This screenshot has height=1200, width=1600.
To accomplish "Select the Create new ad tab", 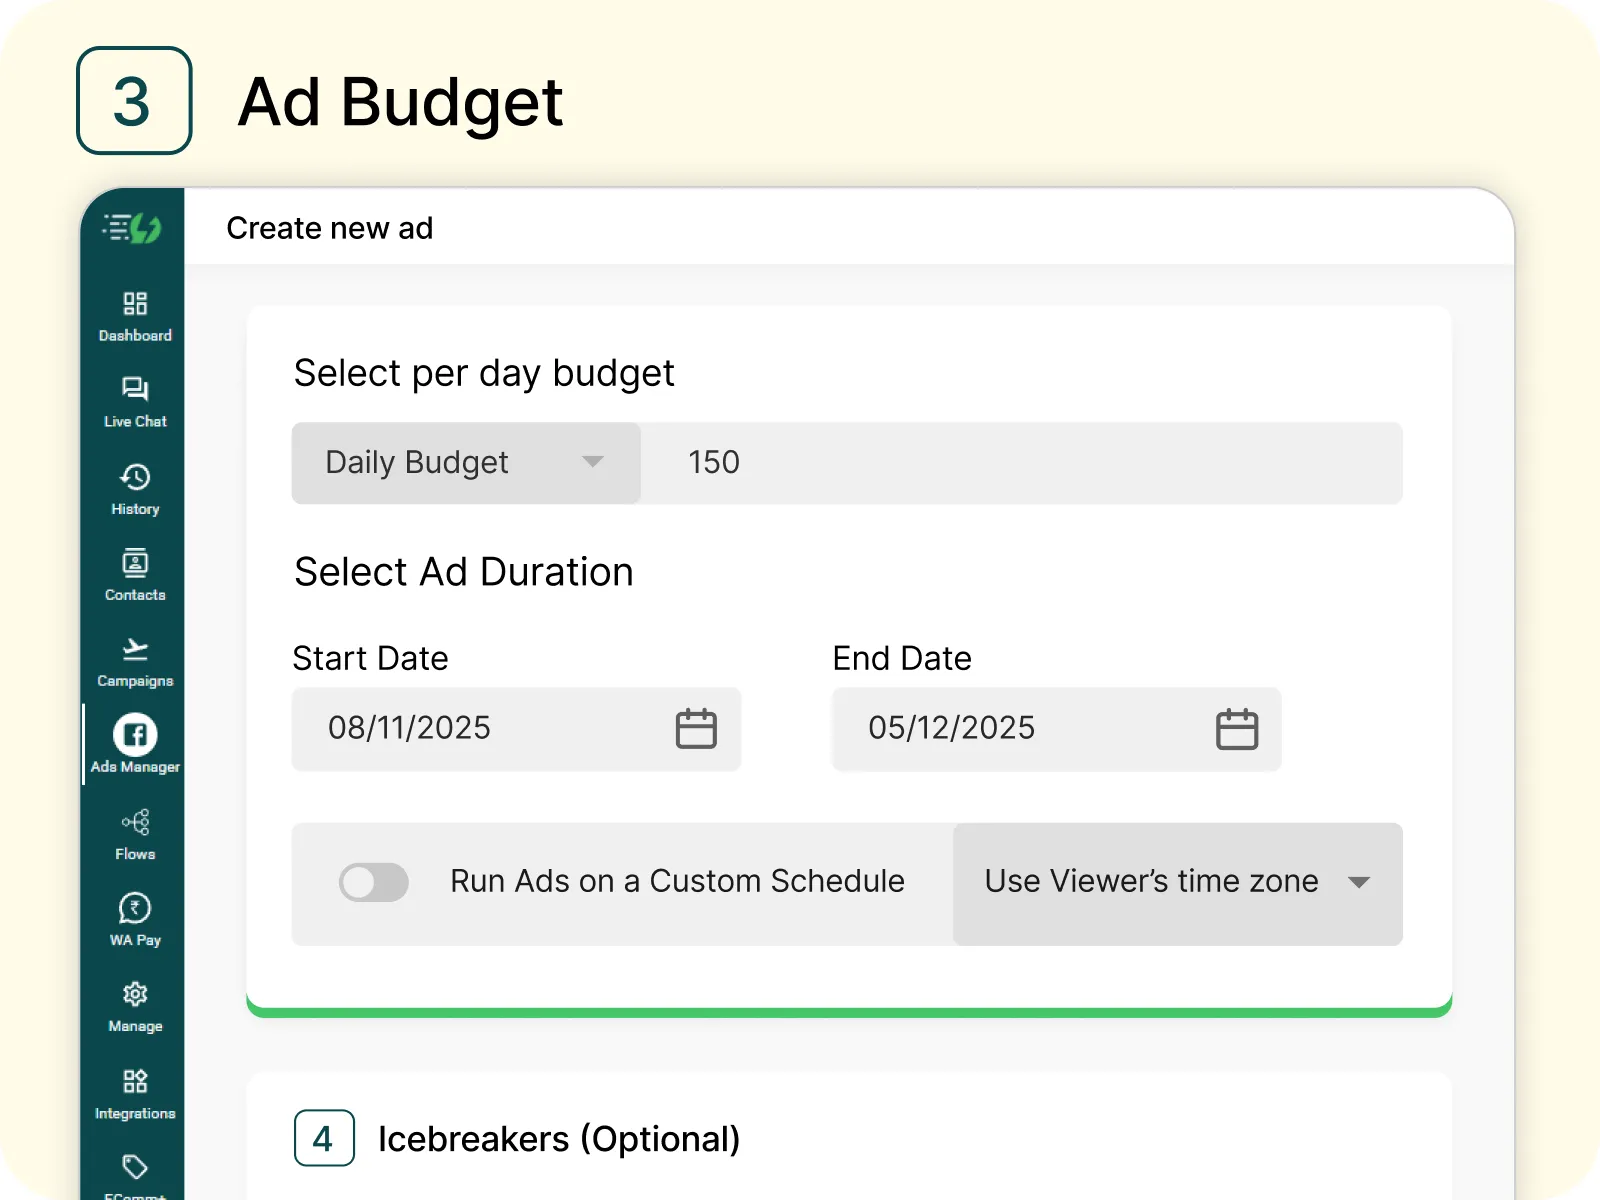I will click(330, 228).
